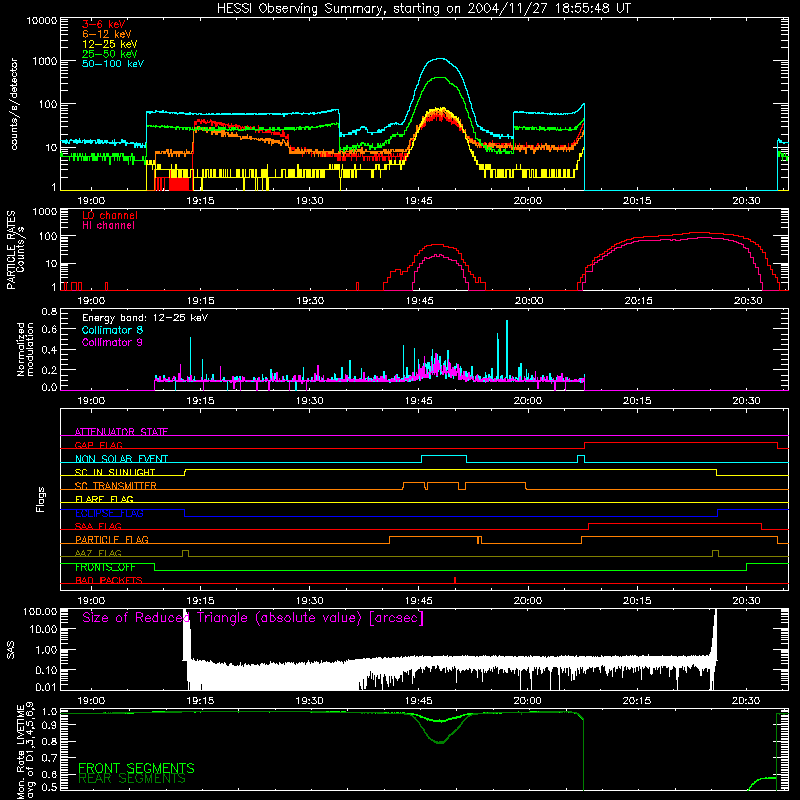Click the 'Collimator 9' legend label
Viewport: 800px width, 800px height.
point(112,342)
